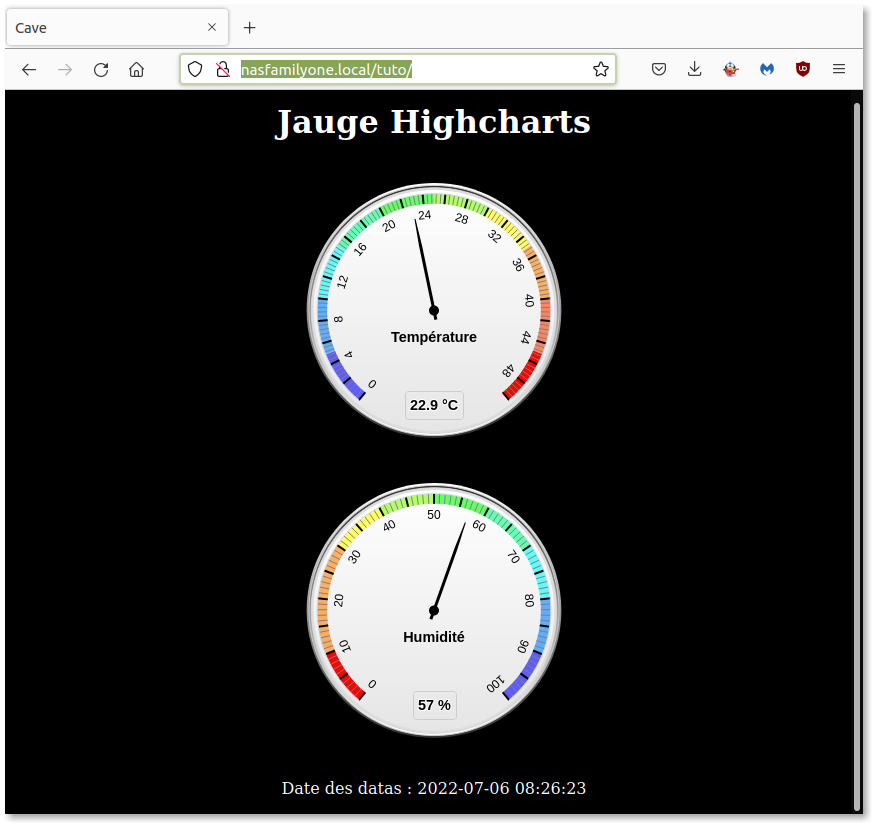Click the Jauge Highcharts heading
This screenshot has height=823, width=872.
click(433, 122)
